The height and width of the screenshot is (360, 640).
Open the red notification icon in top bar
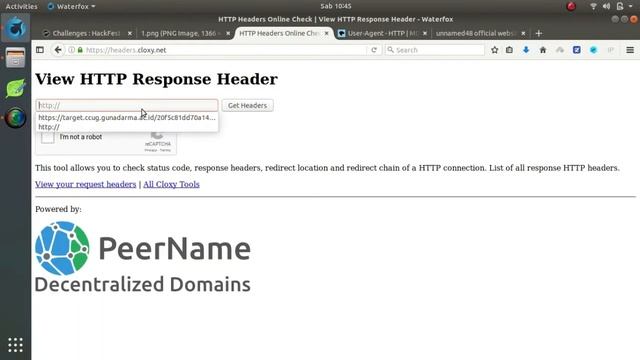571,6
